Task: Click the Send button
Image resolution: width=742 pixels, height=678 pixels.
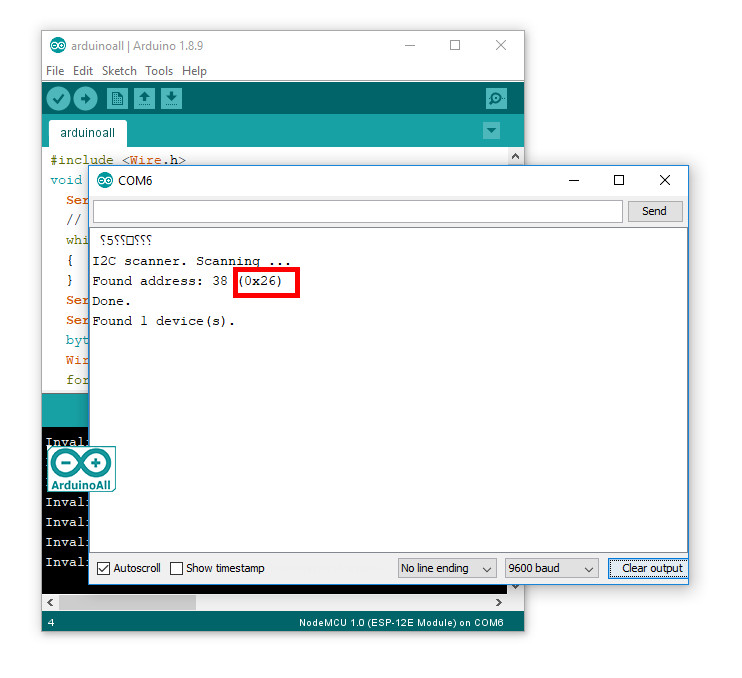Action: (655, 211)
